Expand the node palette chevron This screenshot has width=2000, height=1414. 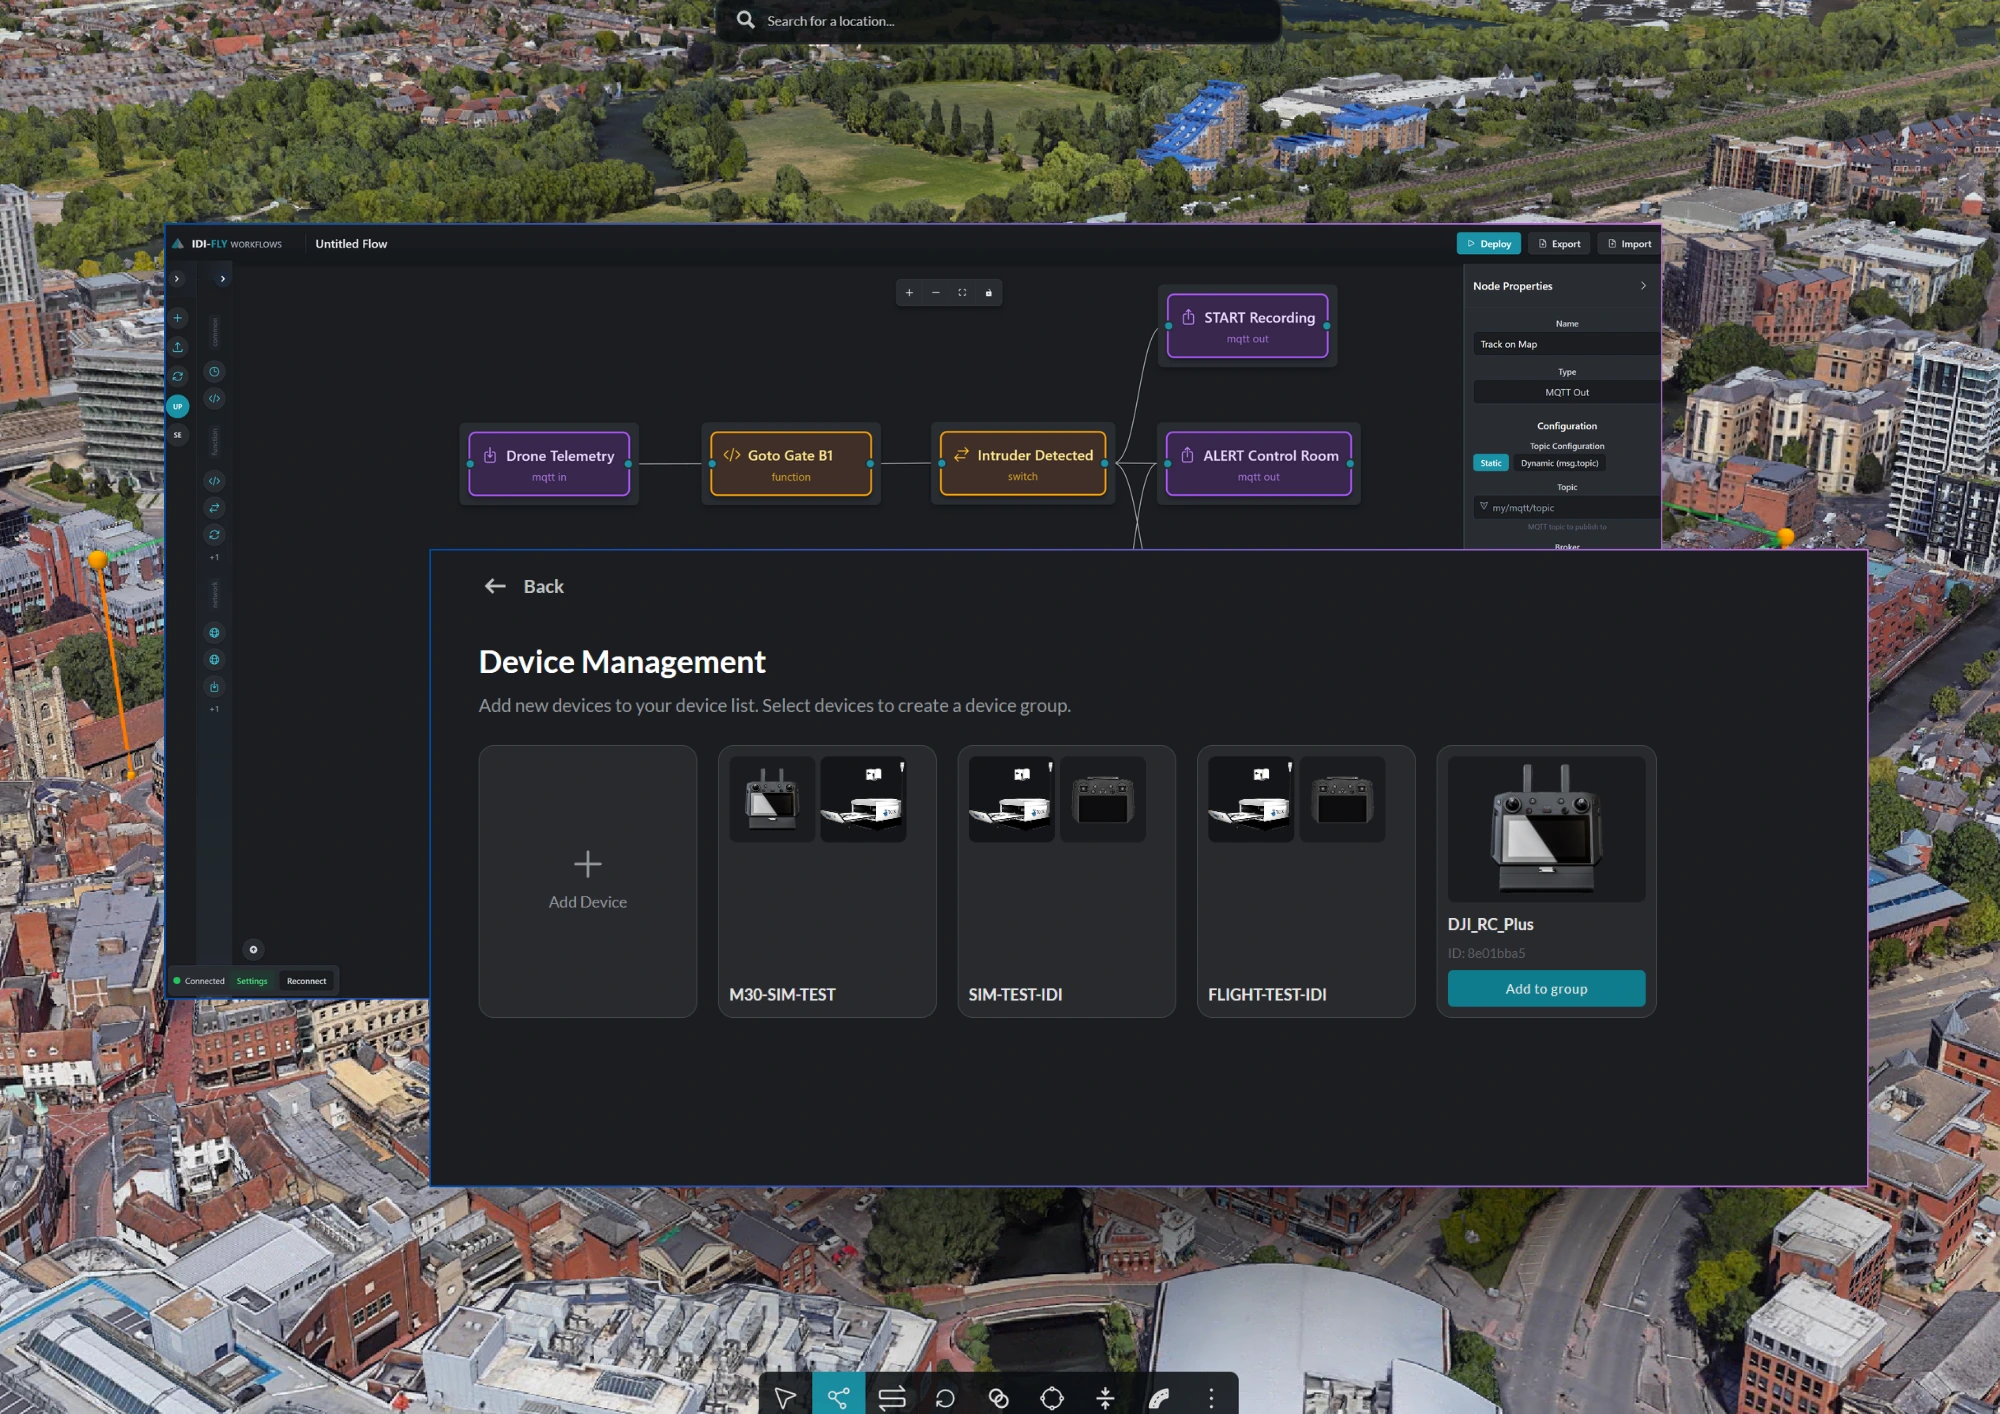click(222, 279)
